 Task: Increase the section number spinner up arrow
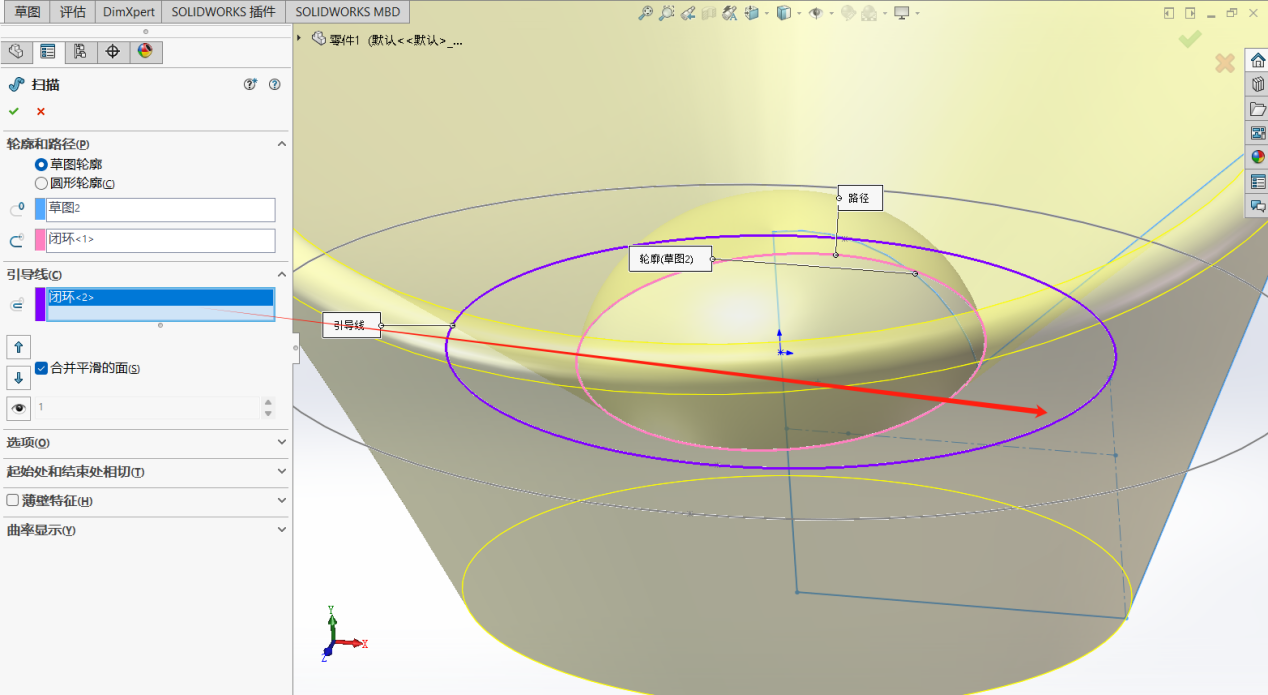point(267,403)
